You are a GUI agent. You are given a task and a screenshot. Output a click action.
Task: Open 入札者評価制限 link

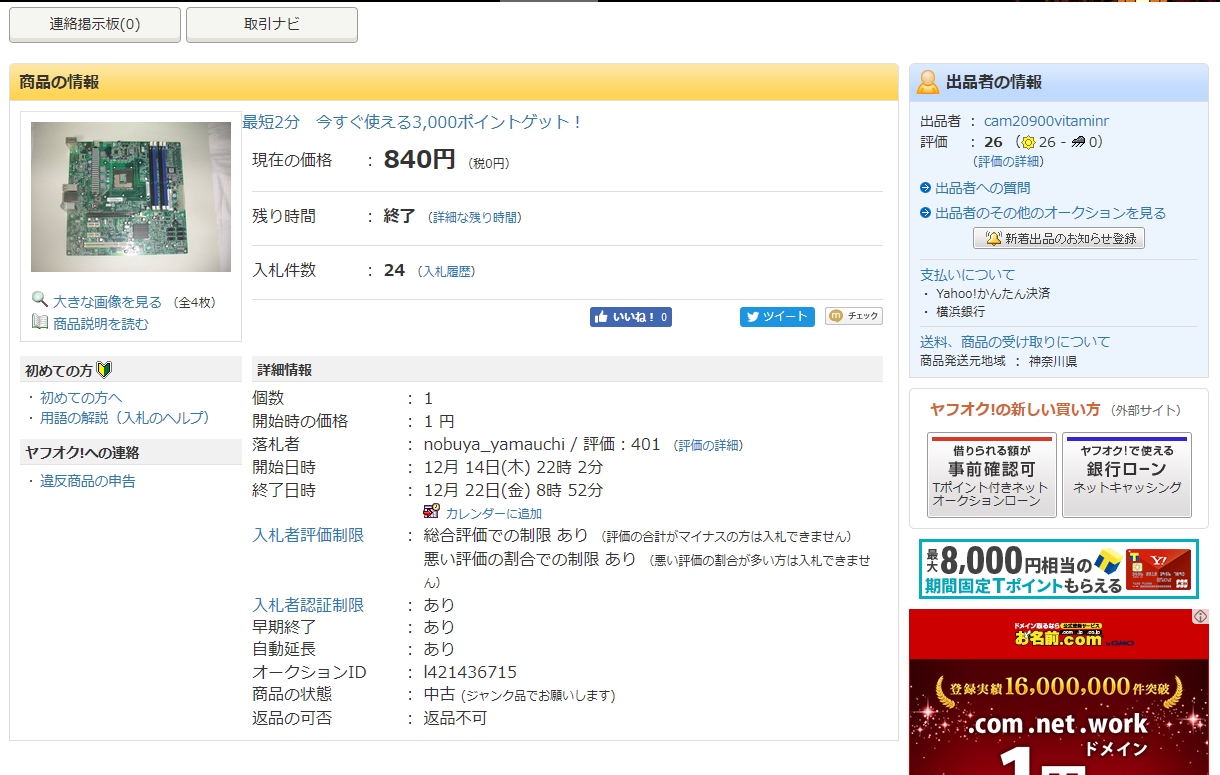[x=308, y=536]
